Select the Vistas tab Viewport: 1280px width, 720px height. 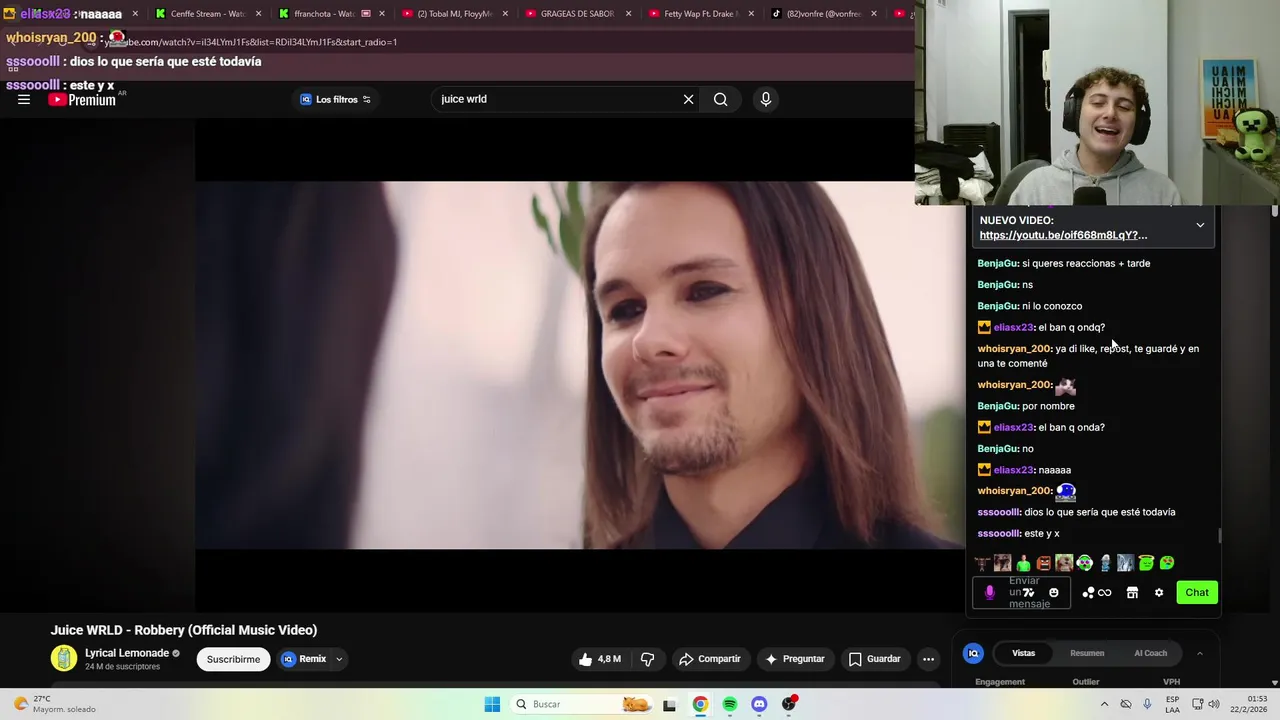pyautogui.click(x=1023, y=653)
